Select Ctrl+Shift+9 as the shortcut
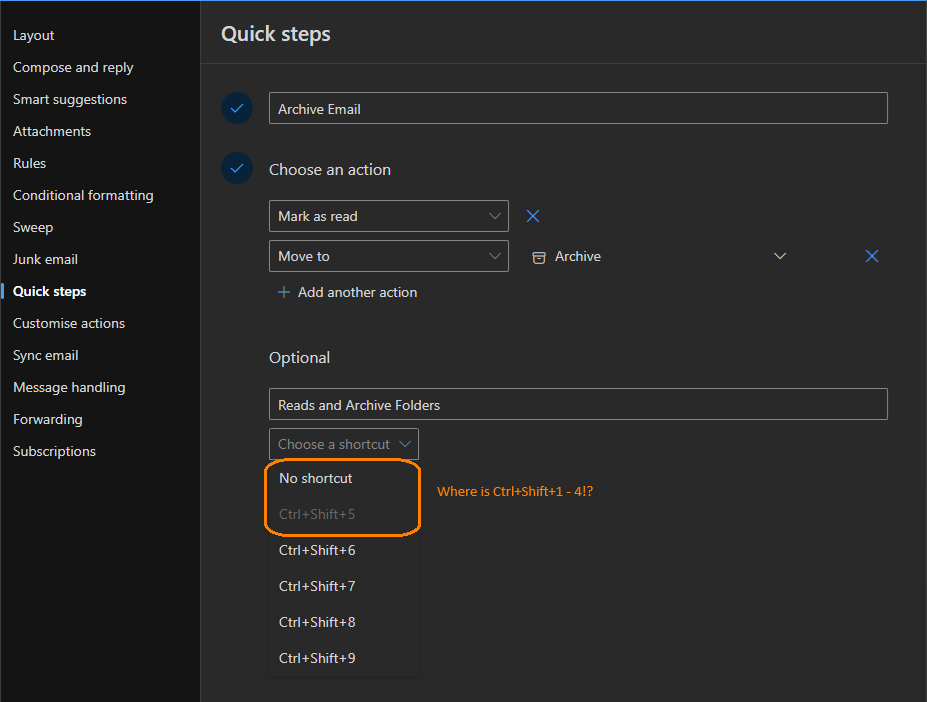927x702 pixels. [x=317, y=658]
